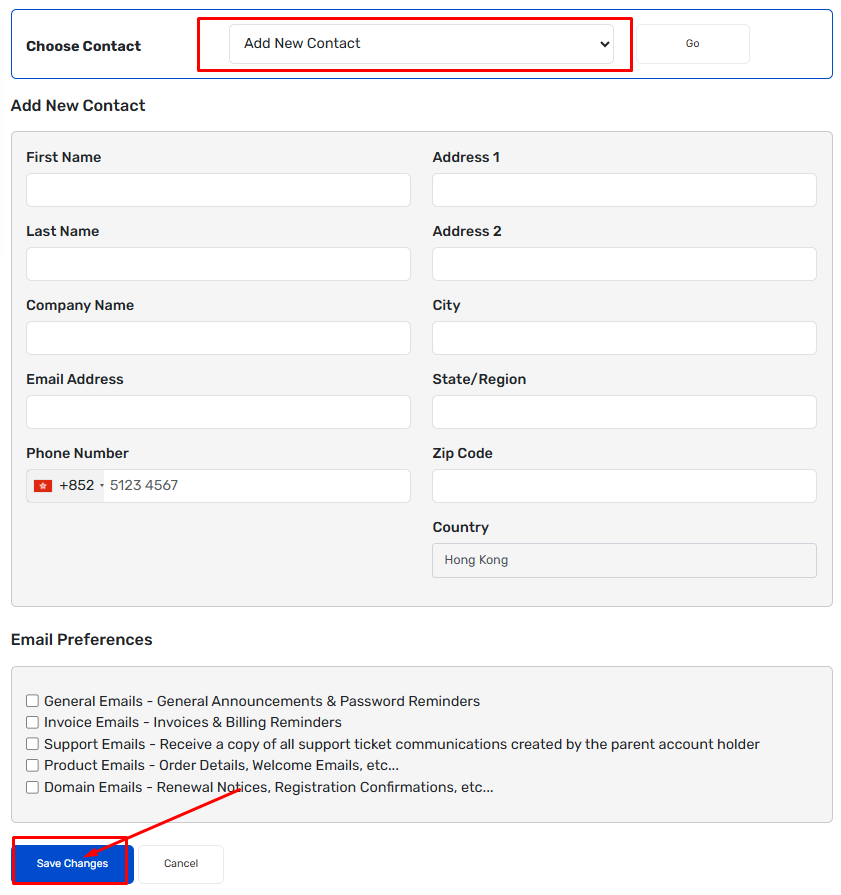Click the Email Address field
Screen dimensions: 841x895
[x=218, y=412]
